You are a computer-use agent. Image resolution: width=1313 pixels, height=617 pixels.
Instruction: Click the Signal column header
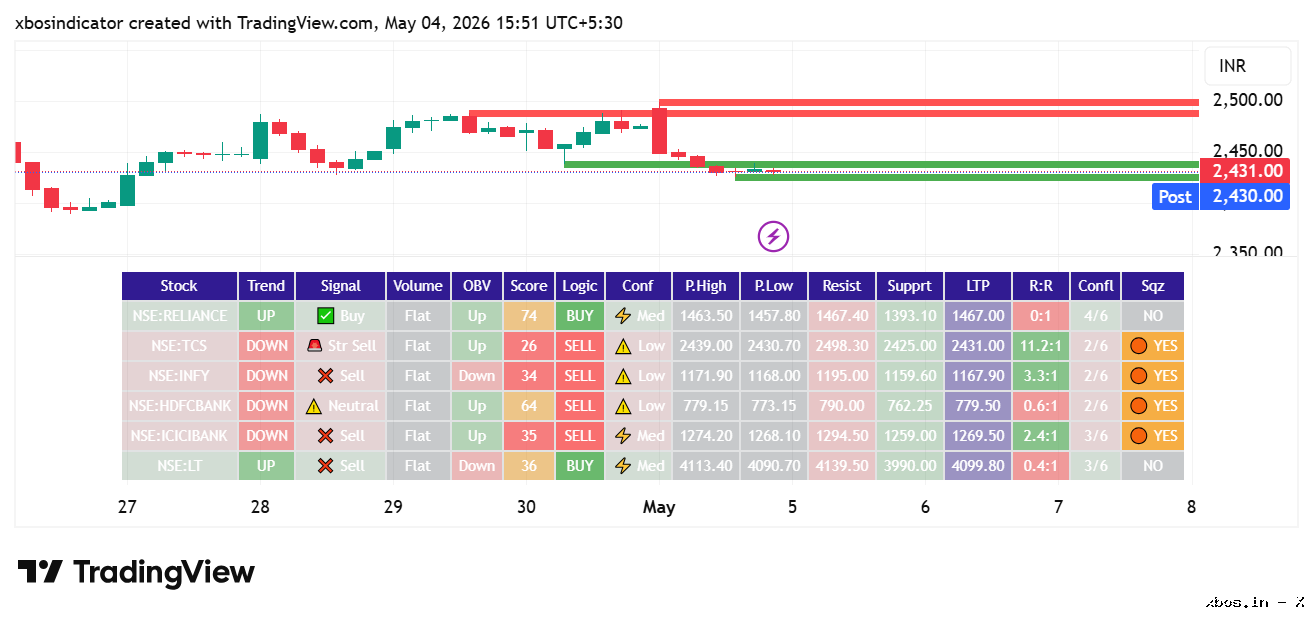(340, 286)
